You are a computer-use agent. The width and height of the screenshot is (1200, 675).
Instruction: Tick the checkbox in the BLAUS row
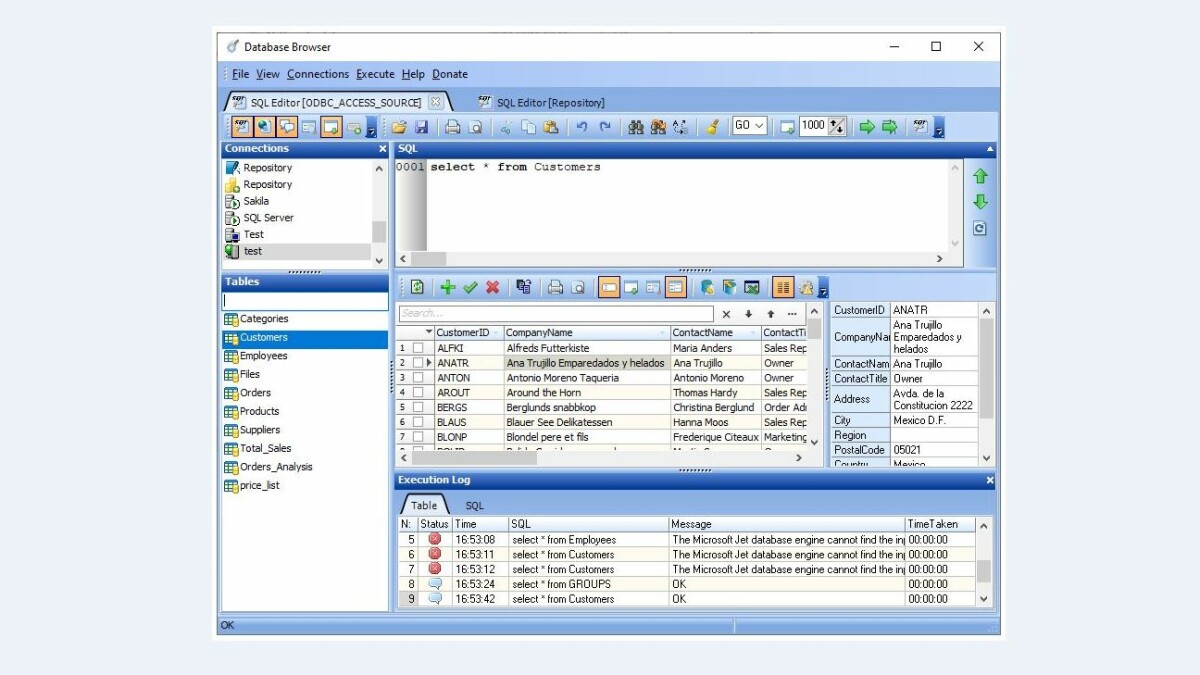point(418,423)
